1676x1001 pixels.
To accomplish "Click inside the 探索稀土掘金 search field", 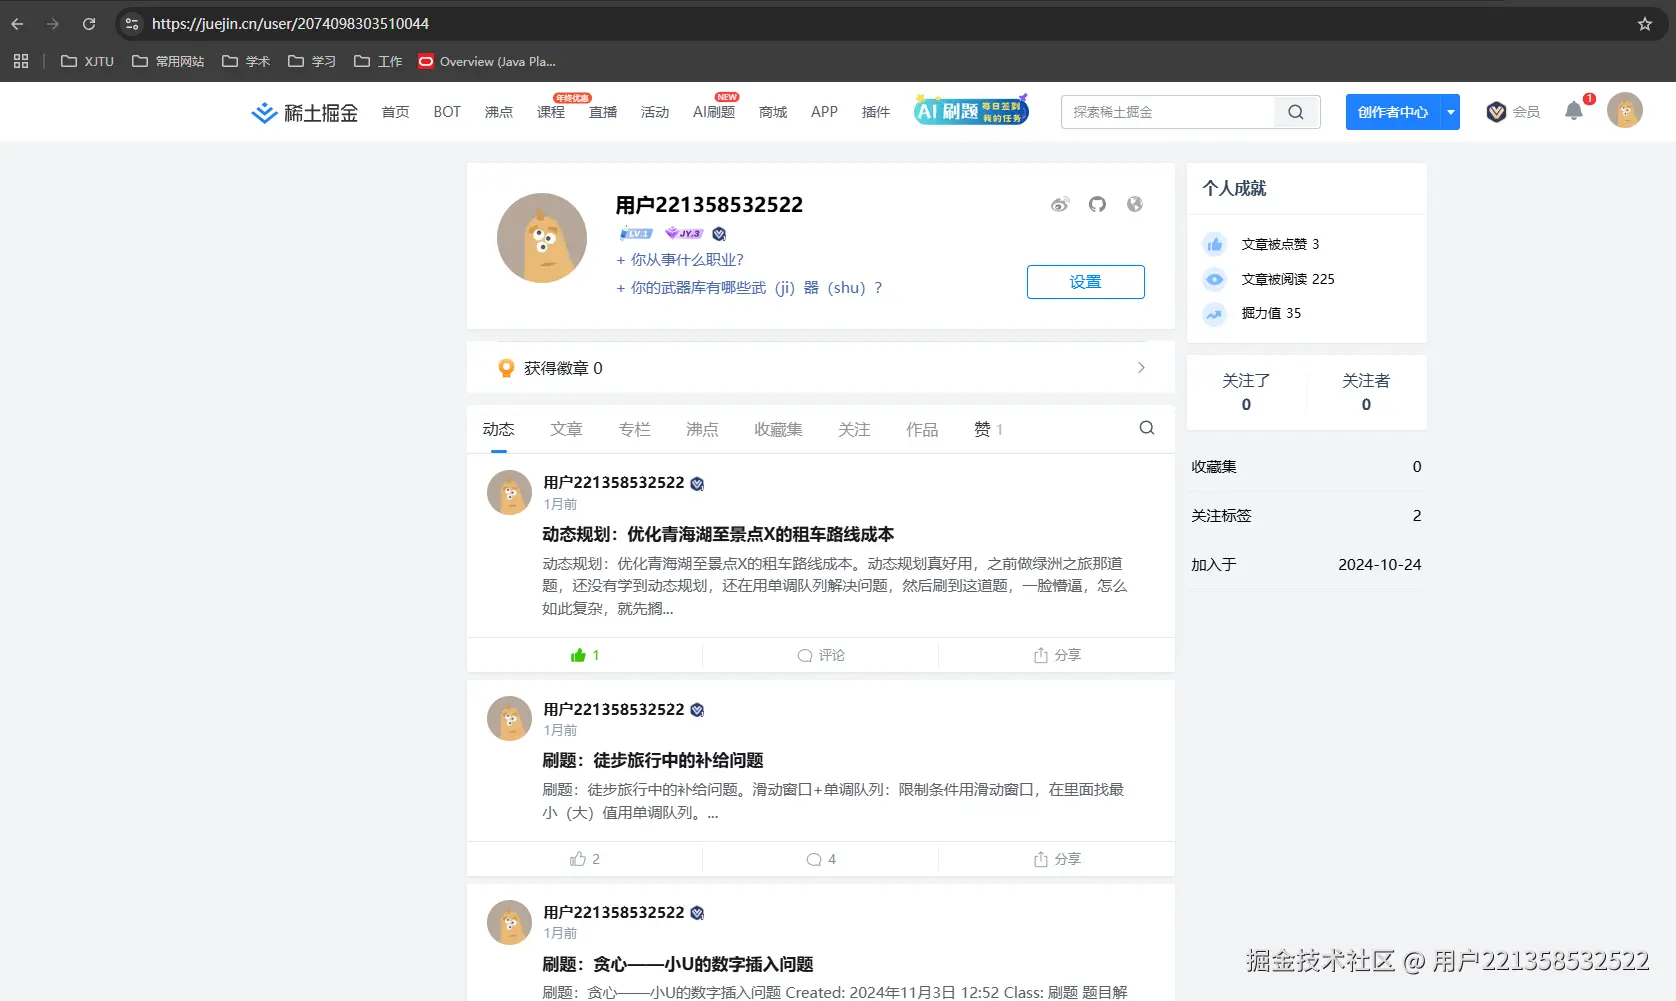I will (x=1170, y=111).
